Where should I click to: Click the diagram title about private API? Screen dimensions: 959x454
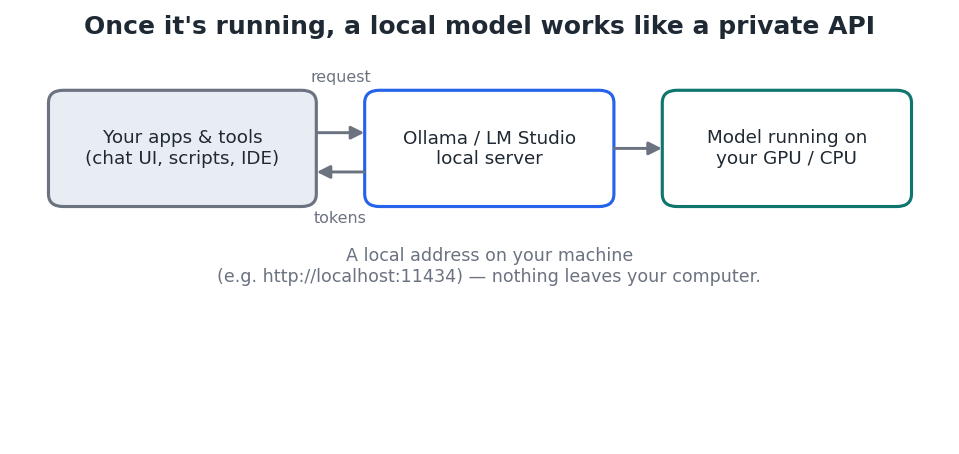pos(480,26)
